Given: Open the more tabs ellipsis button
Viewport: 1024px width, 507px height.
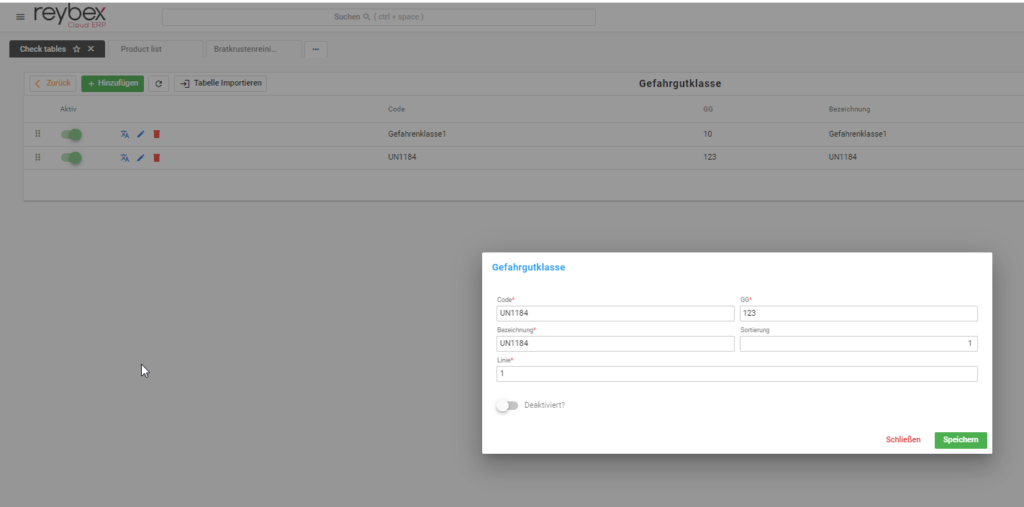Looking at the screenshot, I should click(315, 49).
